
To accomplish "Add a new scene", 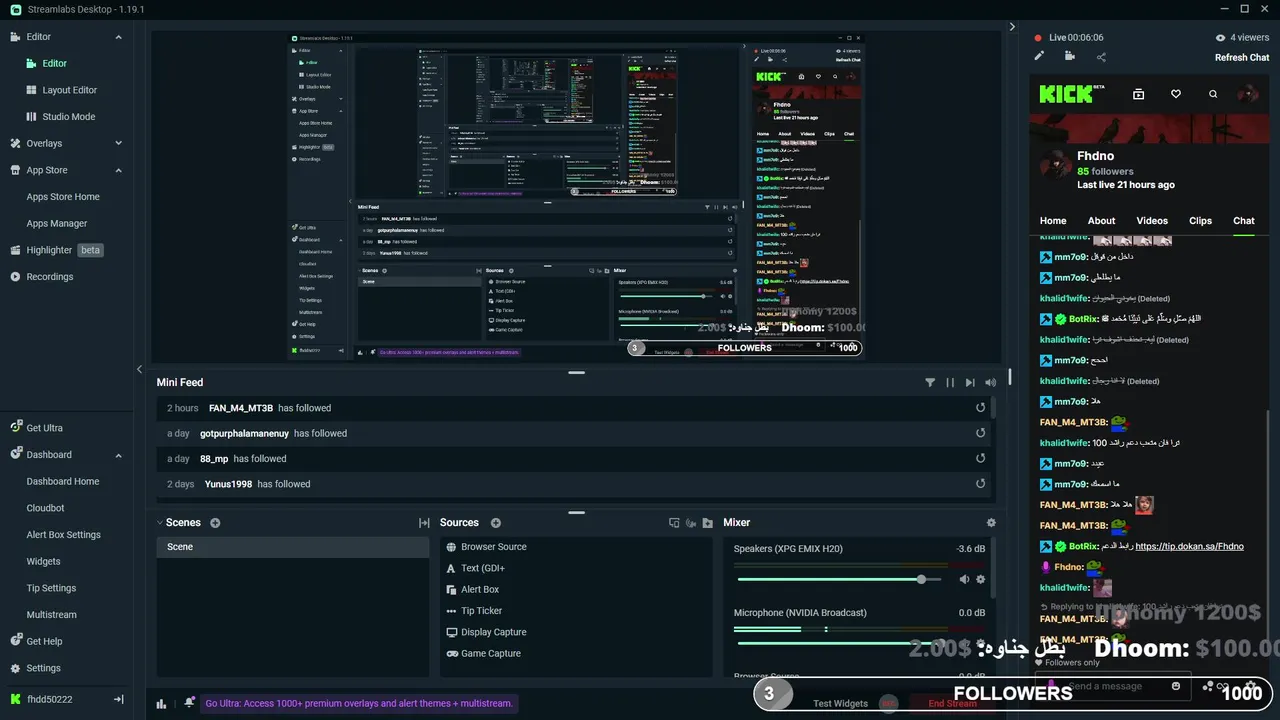I will pyautogui.click(x=215, y=523).
